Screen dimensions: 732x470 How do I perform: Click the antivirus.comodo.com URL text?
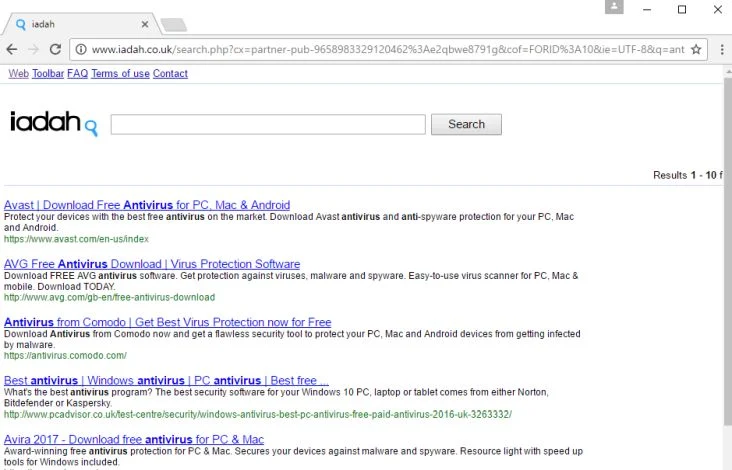point(65,356)
